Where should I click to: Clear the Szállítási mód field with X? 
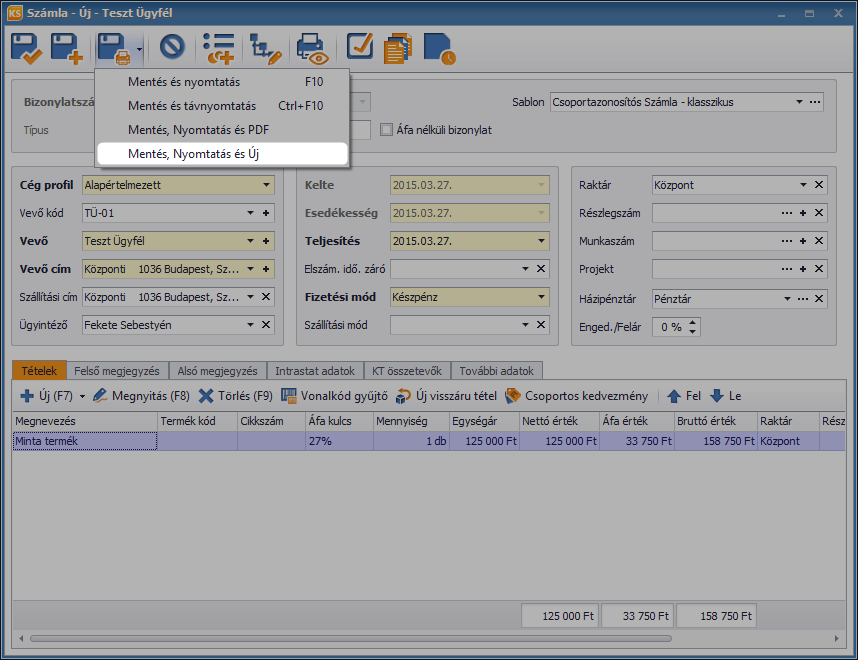[x=541, y=325]
